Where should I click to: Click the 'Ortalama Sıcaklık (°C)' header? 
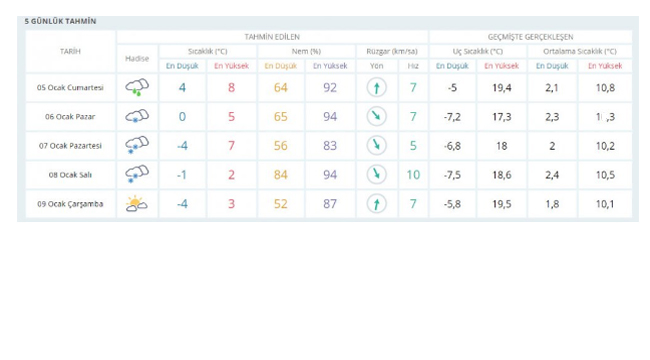point(580,51)
